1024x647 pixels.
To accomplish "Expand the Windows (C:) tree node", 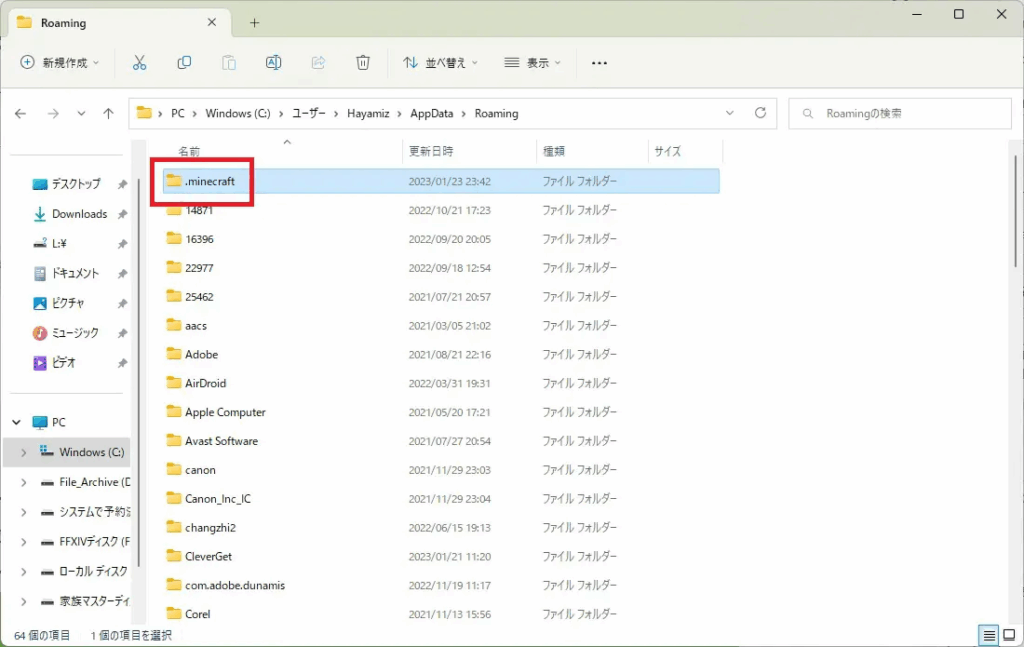I will click(23, 453).
